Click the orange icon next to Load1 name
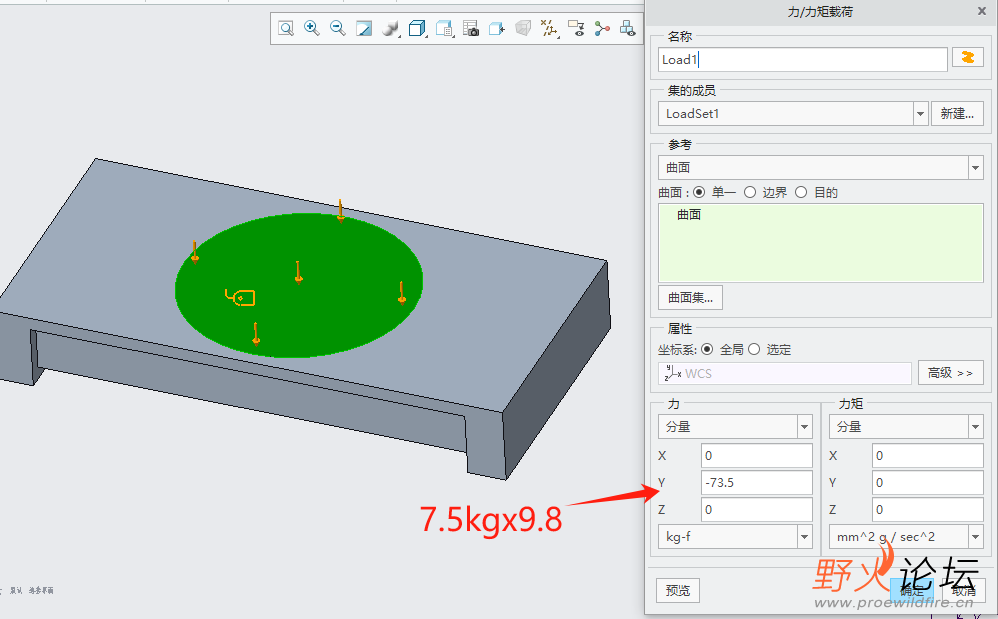 tap(967, 57)
